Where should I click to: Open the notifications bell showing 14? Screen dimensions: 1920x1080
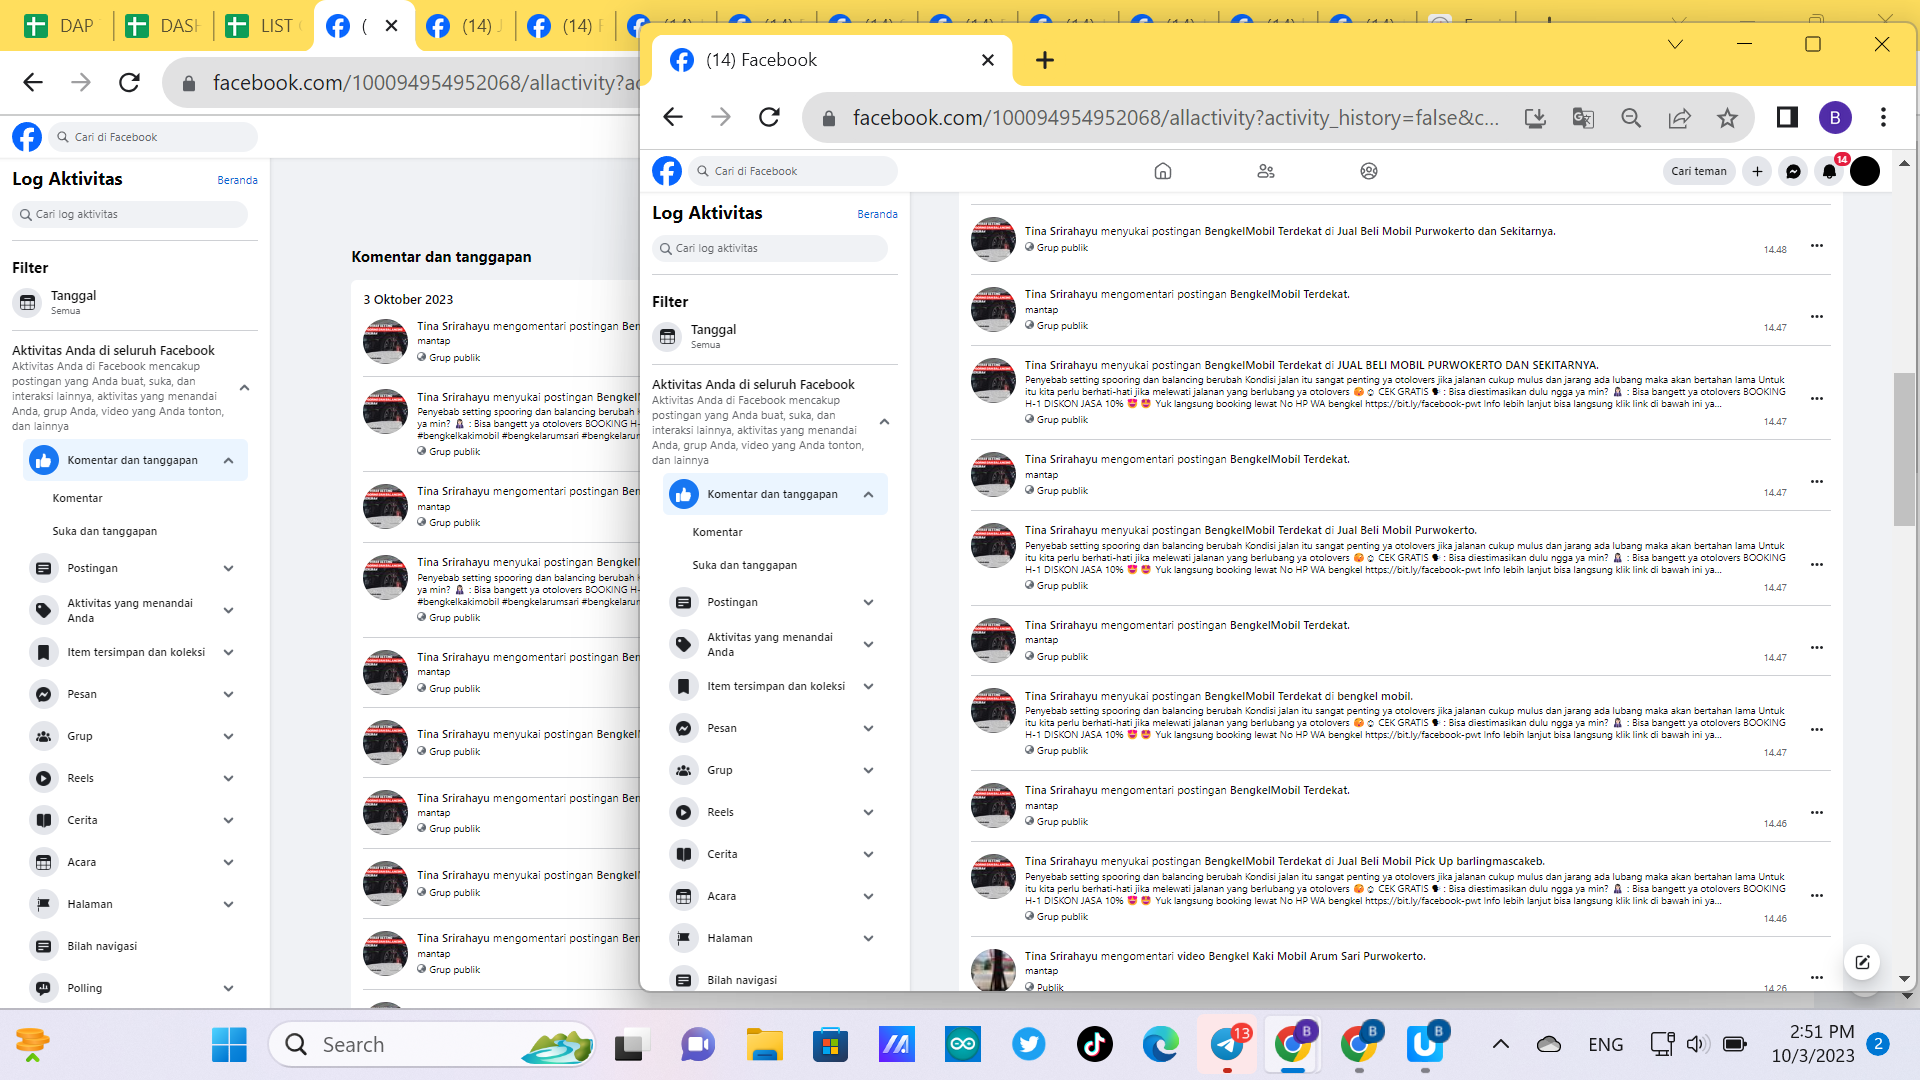1829,171
